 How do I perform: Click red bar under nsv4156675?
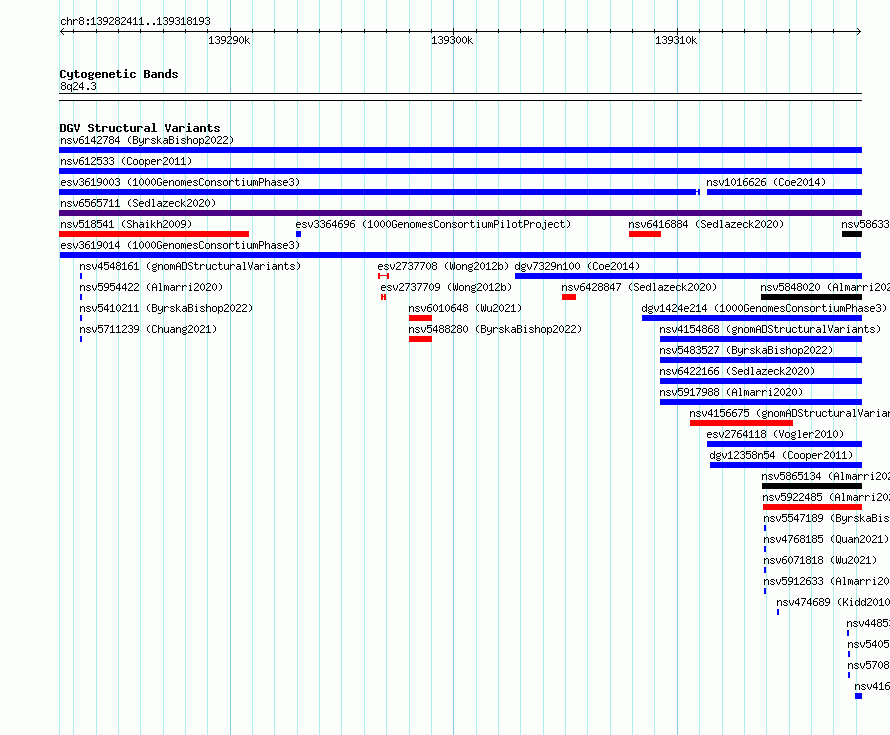point(741,423)
